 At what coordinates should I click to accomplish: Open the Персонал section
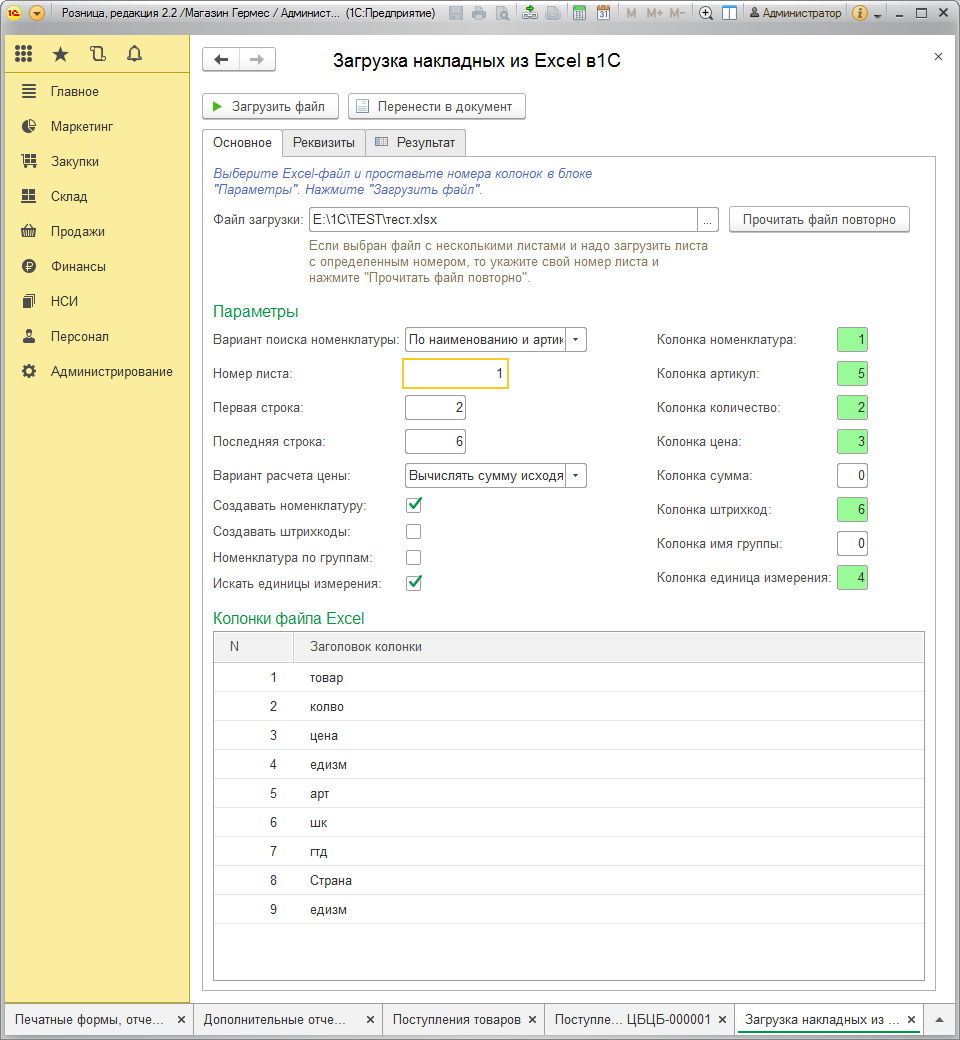(96, 336)
